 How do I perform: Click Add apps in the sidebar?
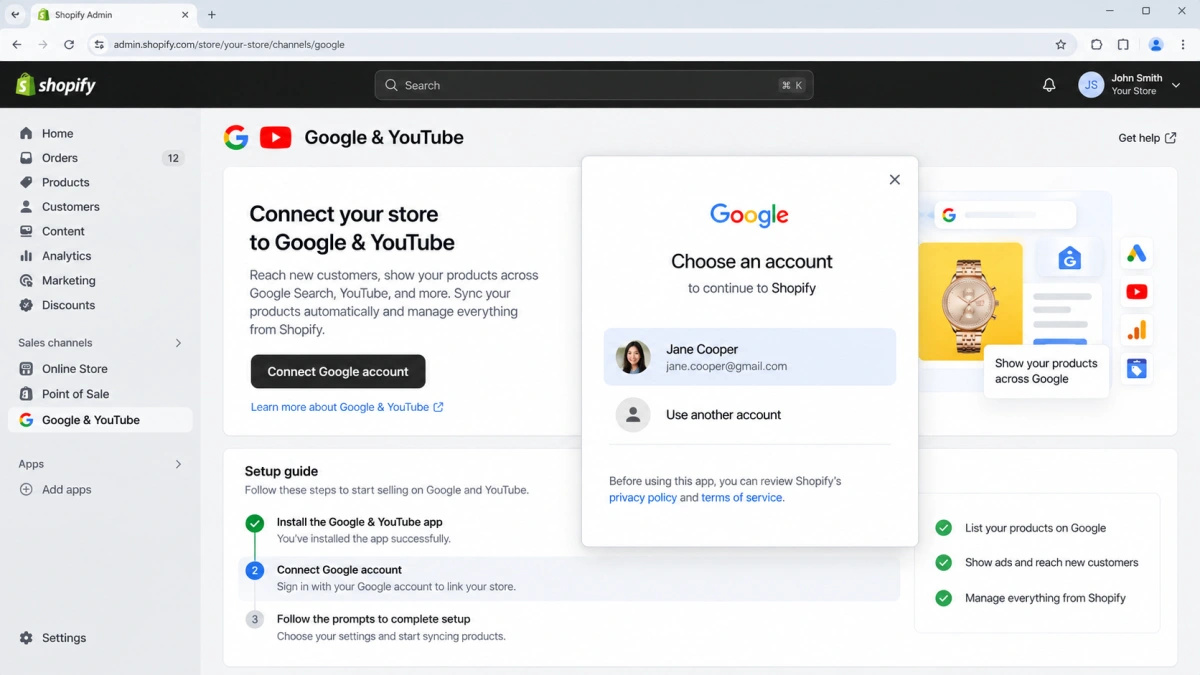(x=66, y=489)
